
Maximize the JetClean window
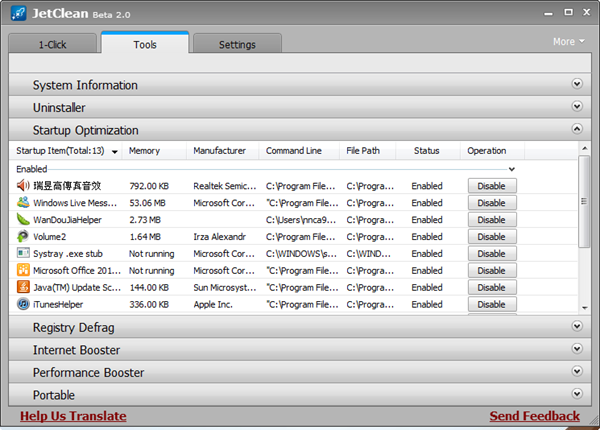click(569, 12)
